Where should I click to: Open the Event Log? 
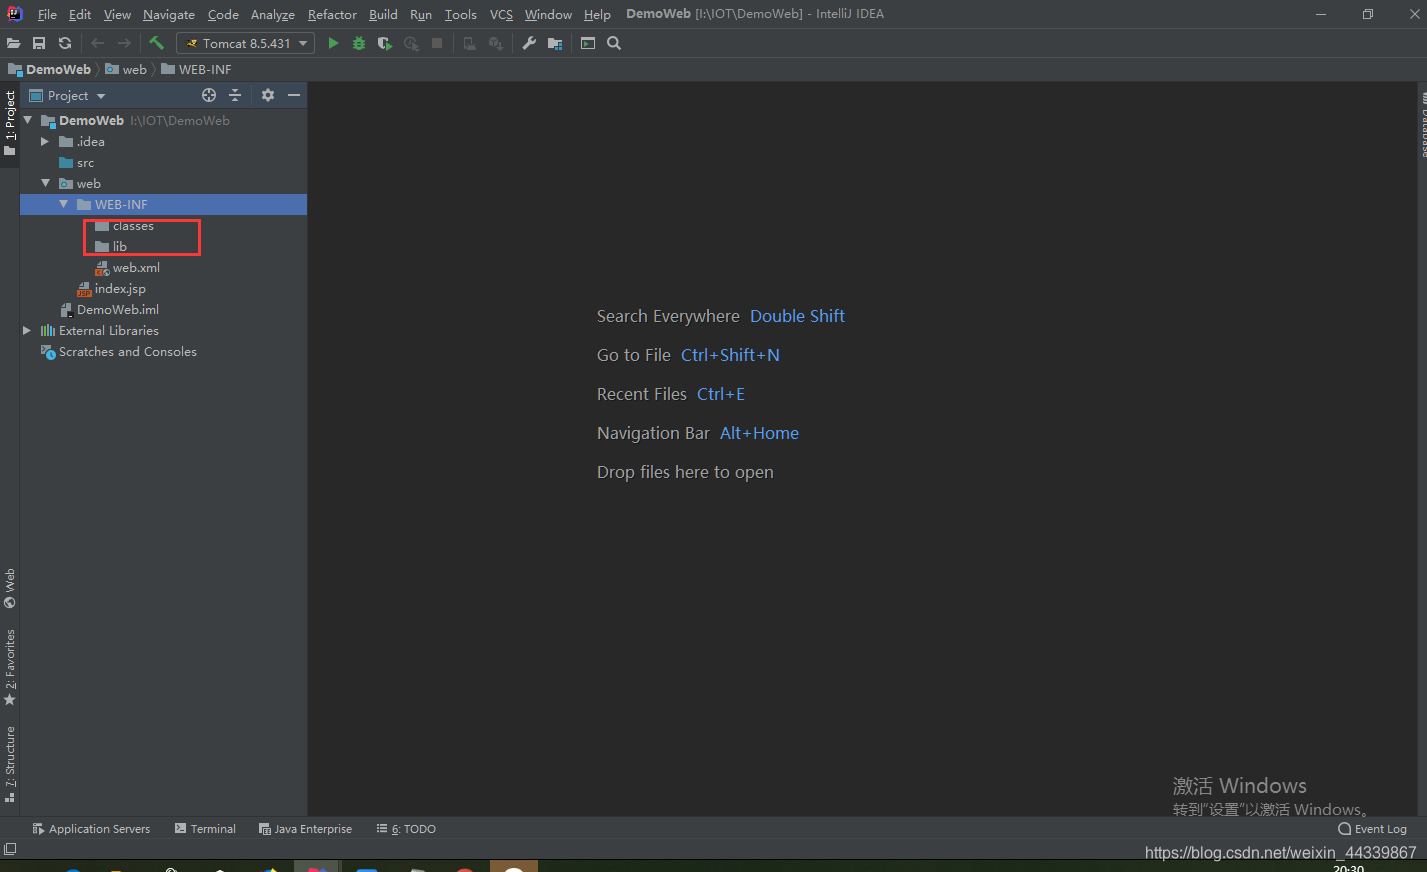pyautogui.click(x=1373, y=829)
